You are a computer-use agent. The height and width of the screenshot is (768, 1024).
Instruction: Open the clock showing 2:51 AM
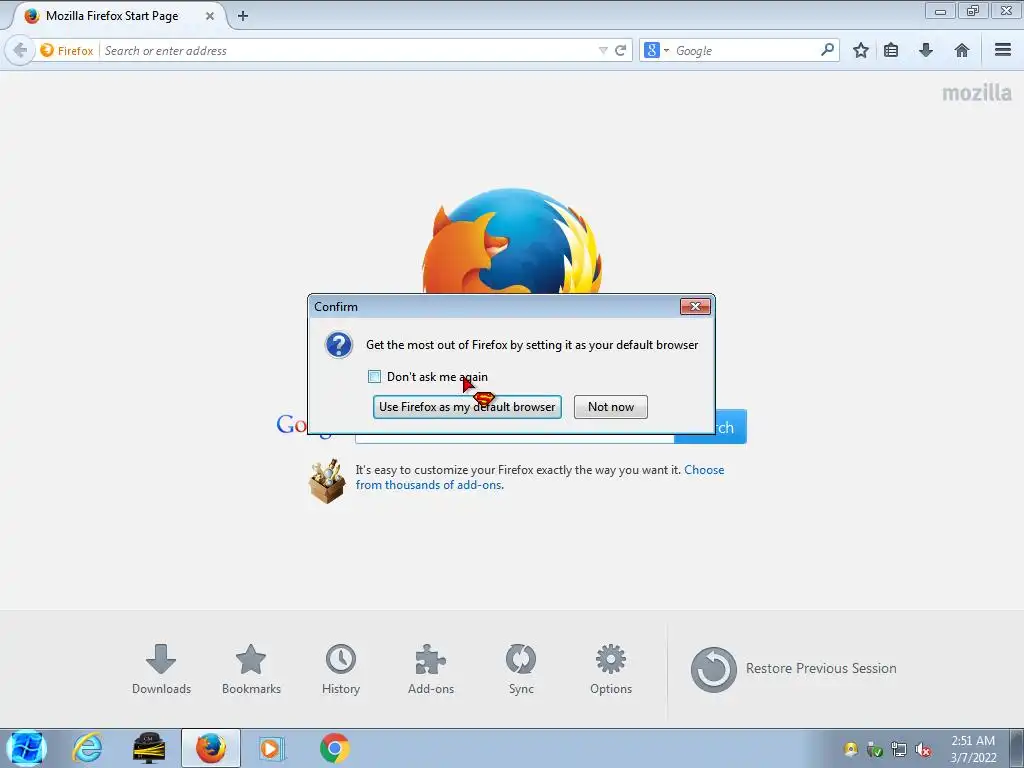coord(973,749)
